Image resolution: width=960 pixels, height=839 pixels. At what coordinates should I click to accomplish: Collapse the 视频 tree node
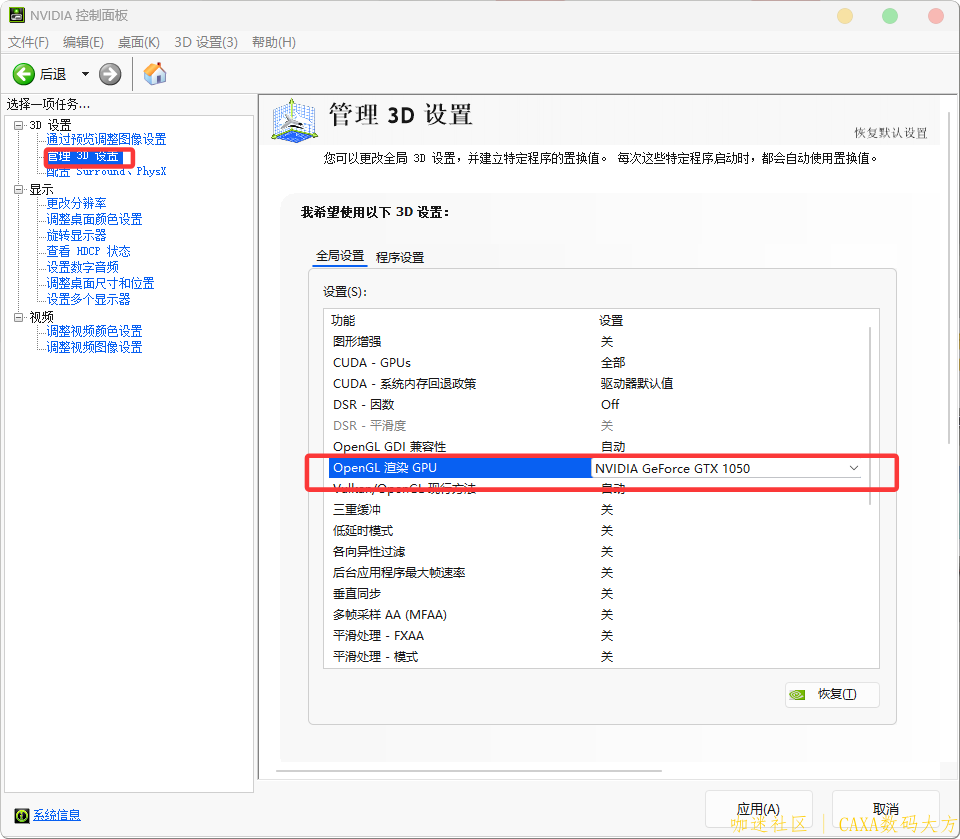click(x=18, y=317)
